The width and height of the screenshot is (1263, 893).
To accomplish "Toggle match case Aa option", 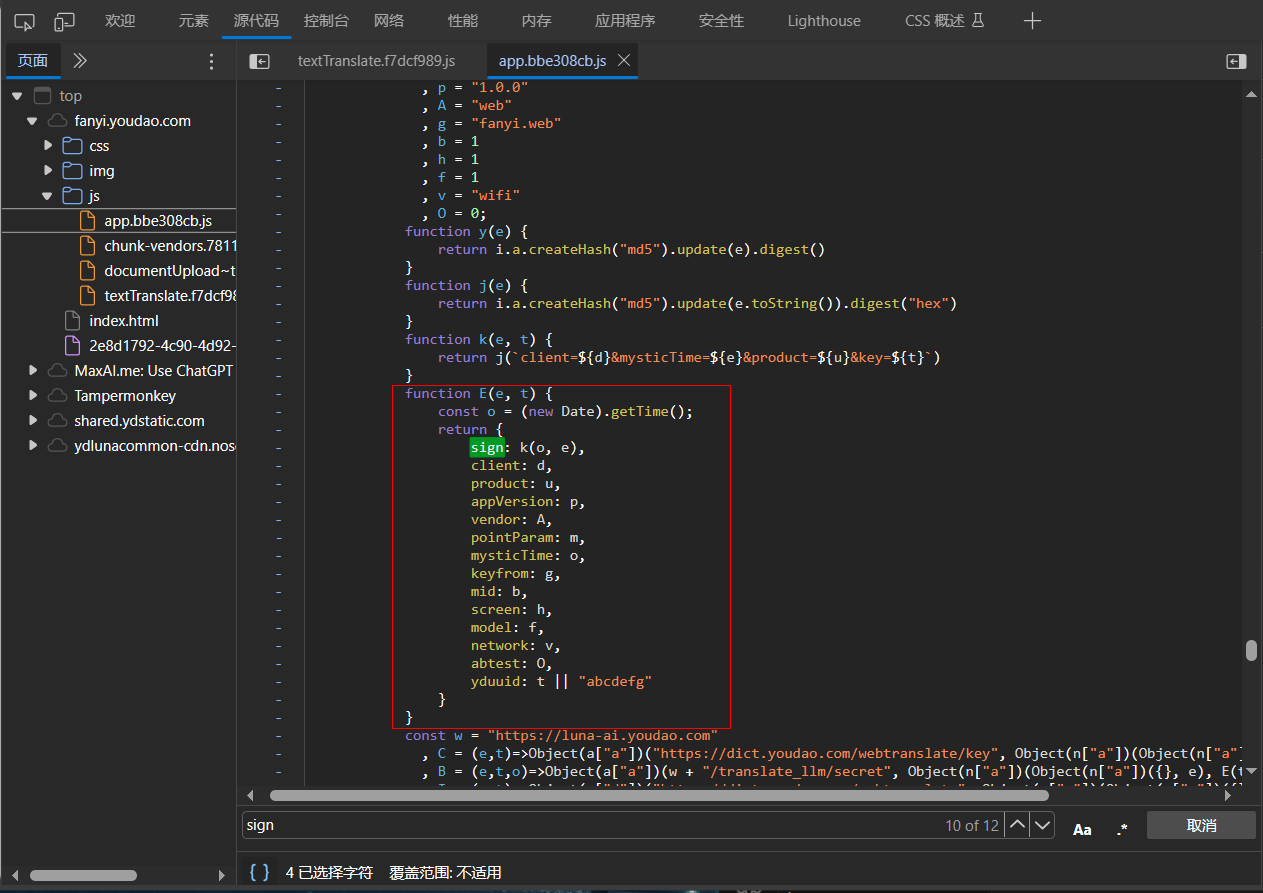I will 1082,829.
